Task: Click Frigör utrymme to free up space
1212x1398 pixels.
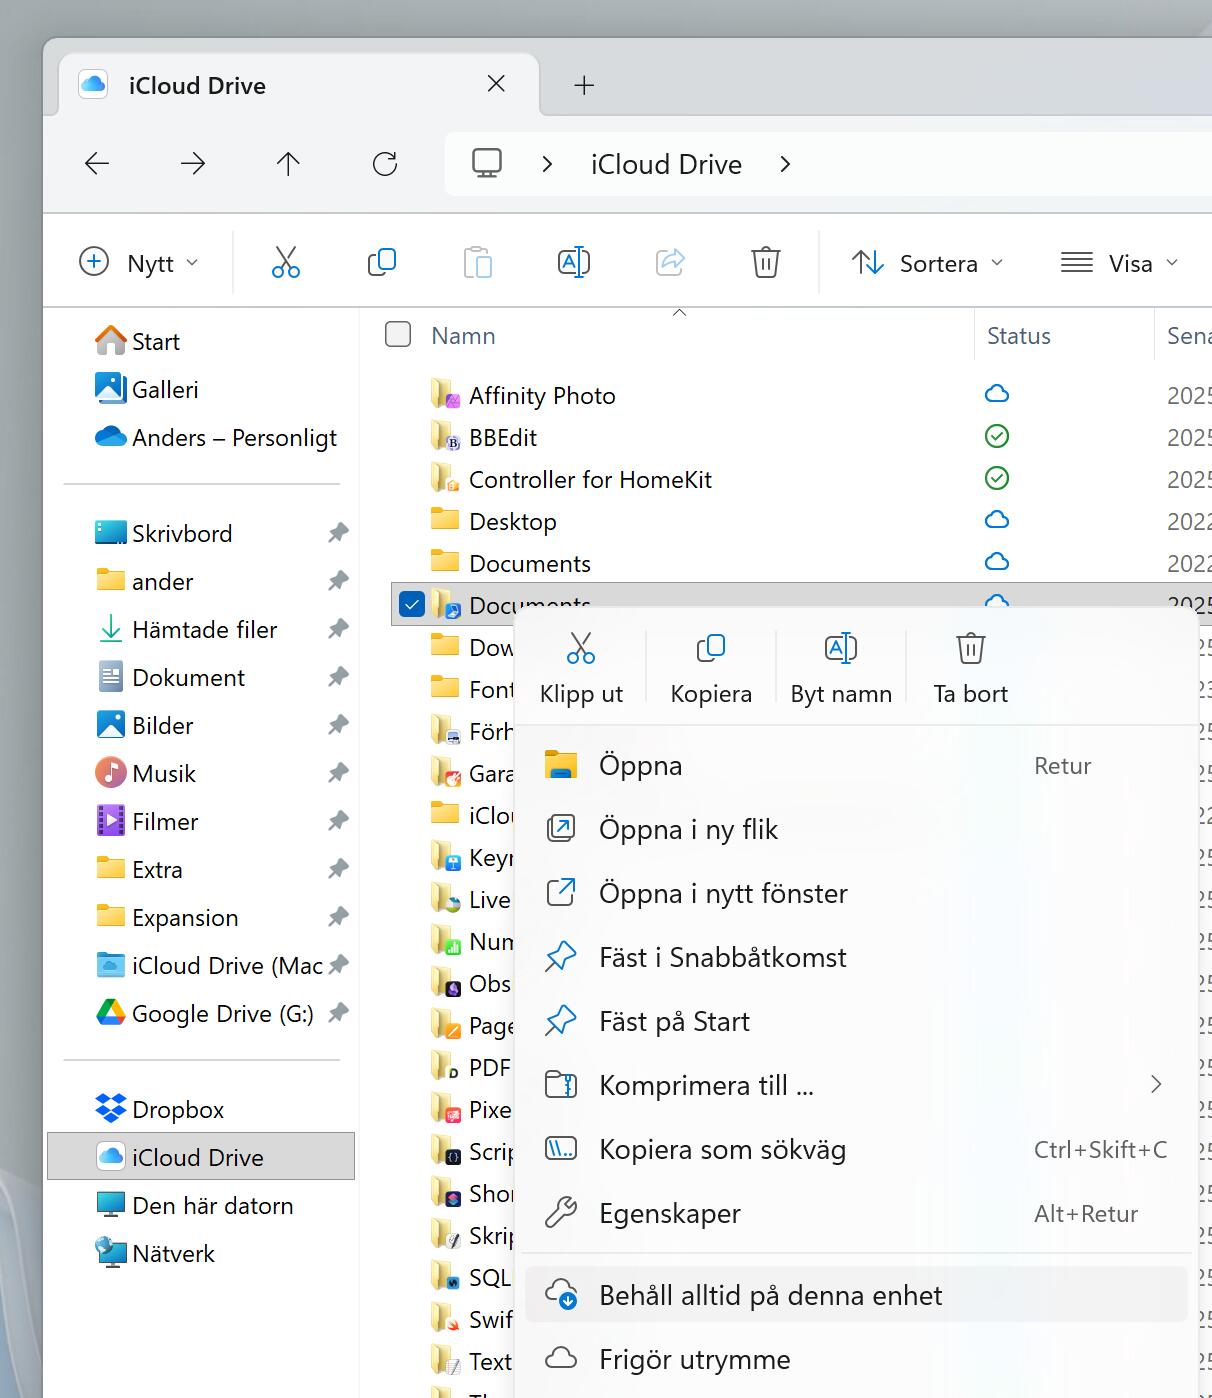Action: pos(694,1359)
